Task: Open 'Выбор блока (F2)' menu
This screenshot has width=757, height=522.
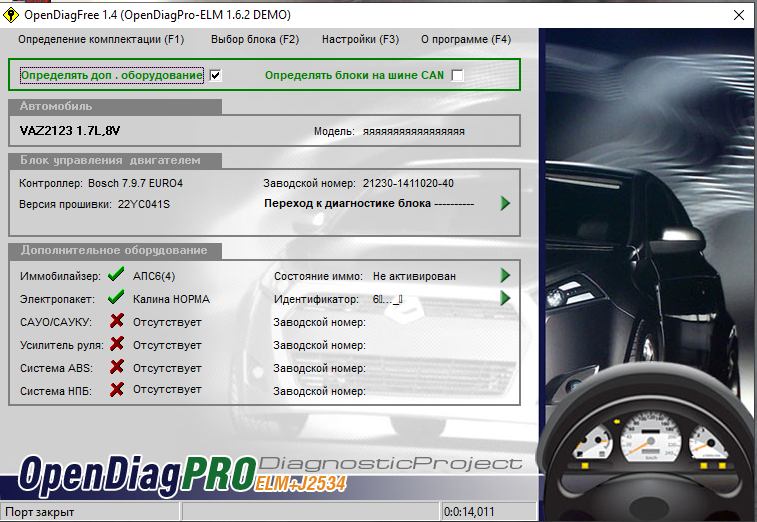Action: [255, 40]
